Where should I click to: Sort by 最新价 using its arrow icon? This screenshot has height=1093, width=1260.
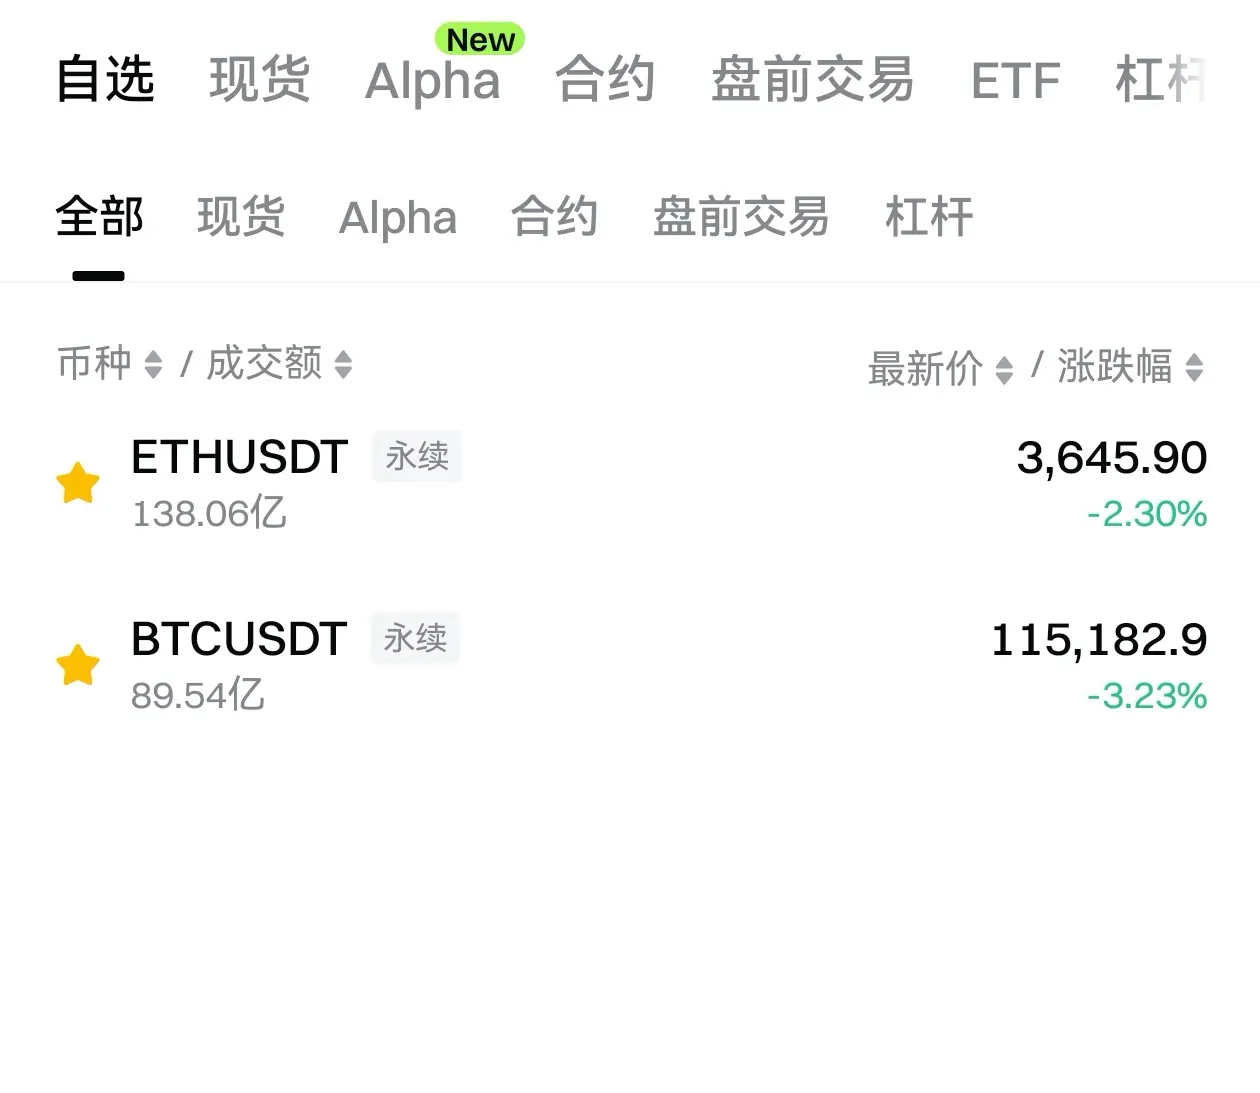coord(1005,370)
